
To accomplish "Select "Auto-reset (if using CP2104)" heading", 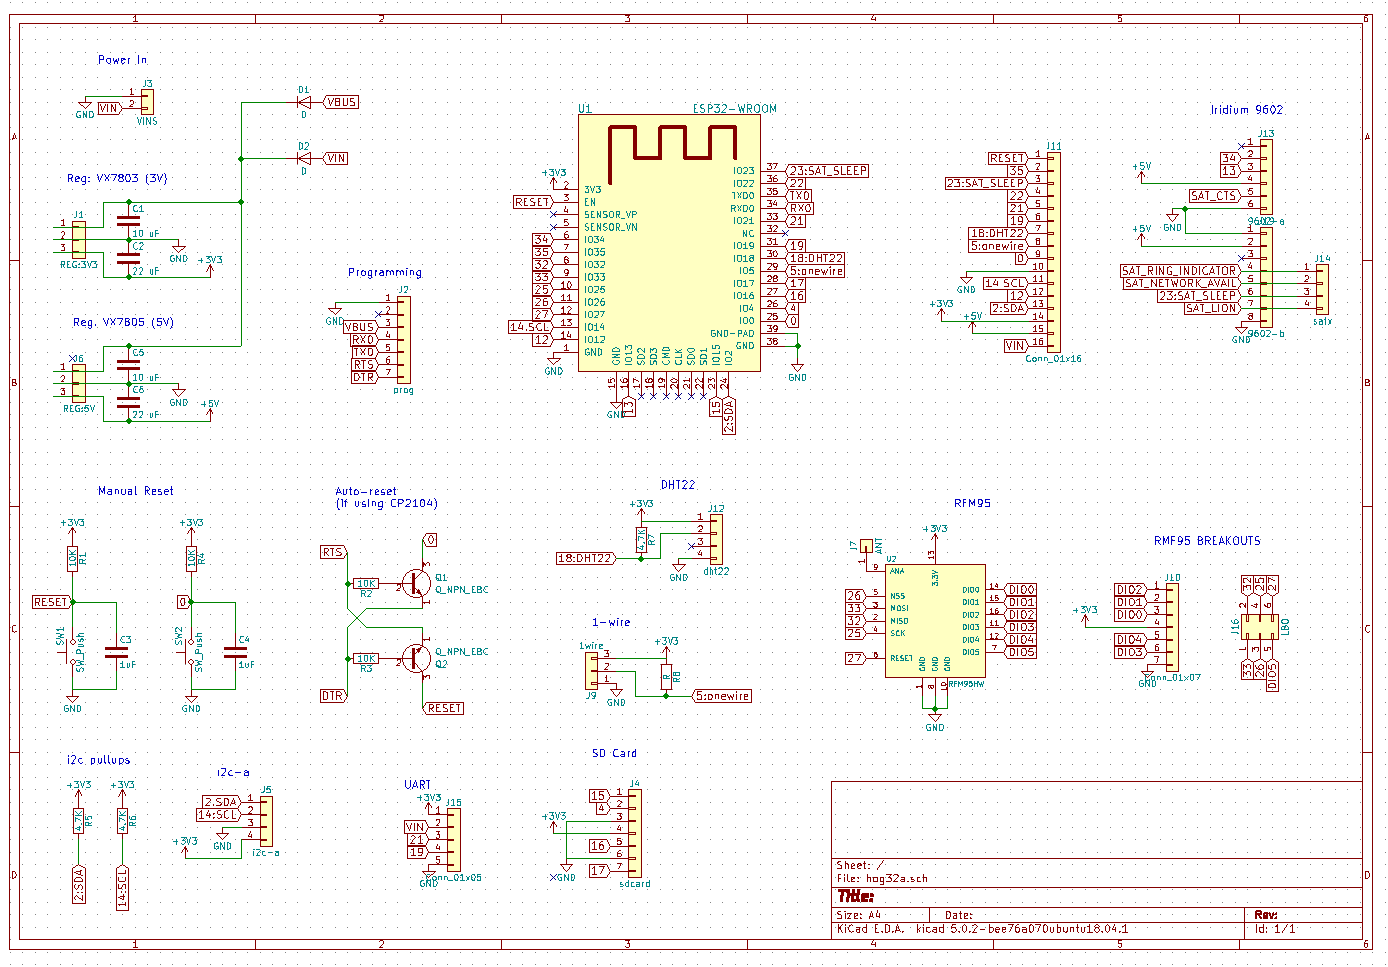I will (x=386, y=497).
